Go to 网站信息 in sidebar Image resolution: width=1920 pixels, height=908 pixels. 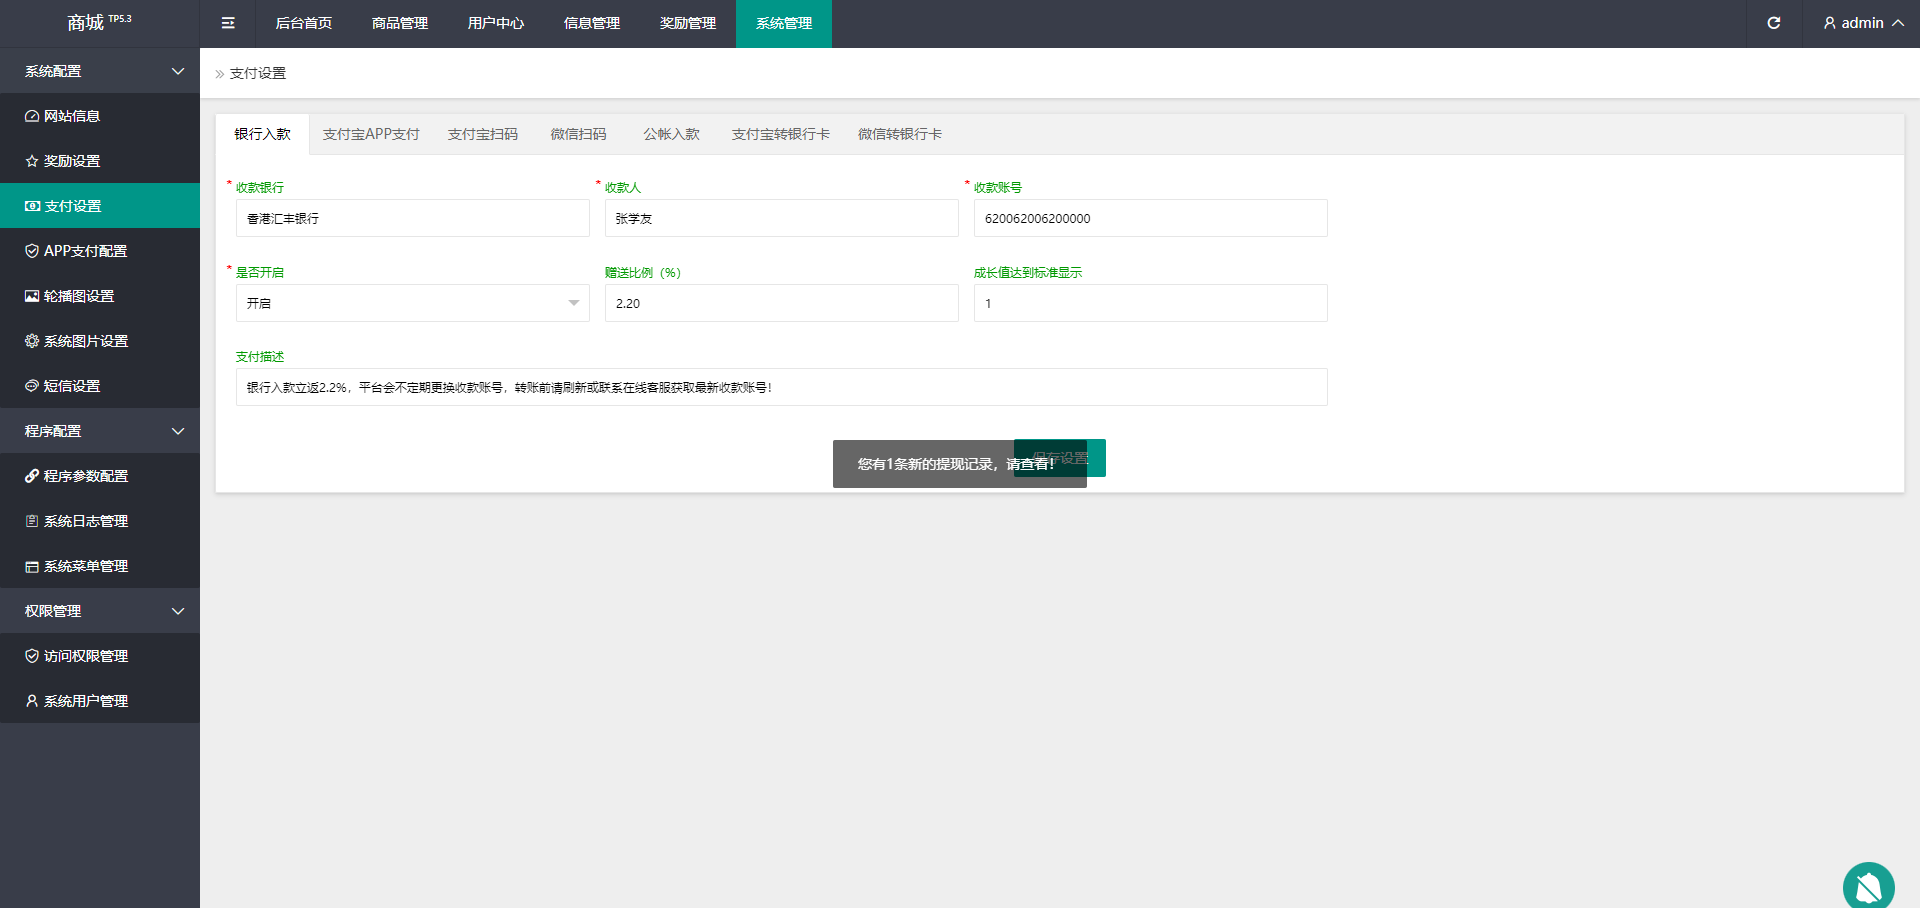pyautogui.click(x=100, y=116)
